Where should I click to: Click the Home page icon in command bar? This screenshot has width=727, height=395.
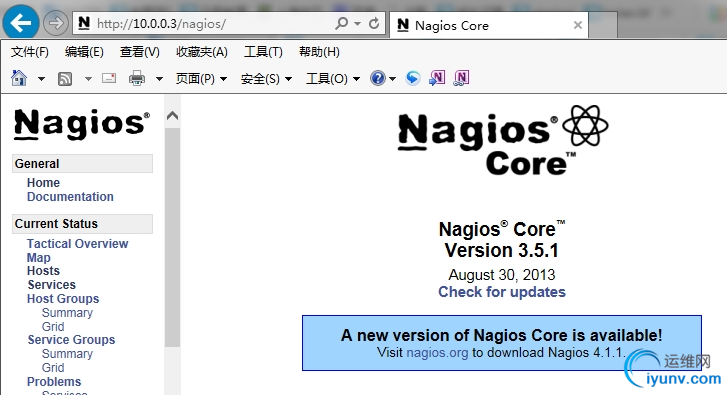[19, 78]
